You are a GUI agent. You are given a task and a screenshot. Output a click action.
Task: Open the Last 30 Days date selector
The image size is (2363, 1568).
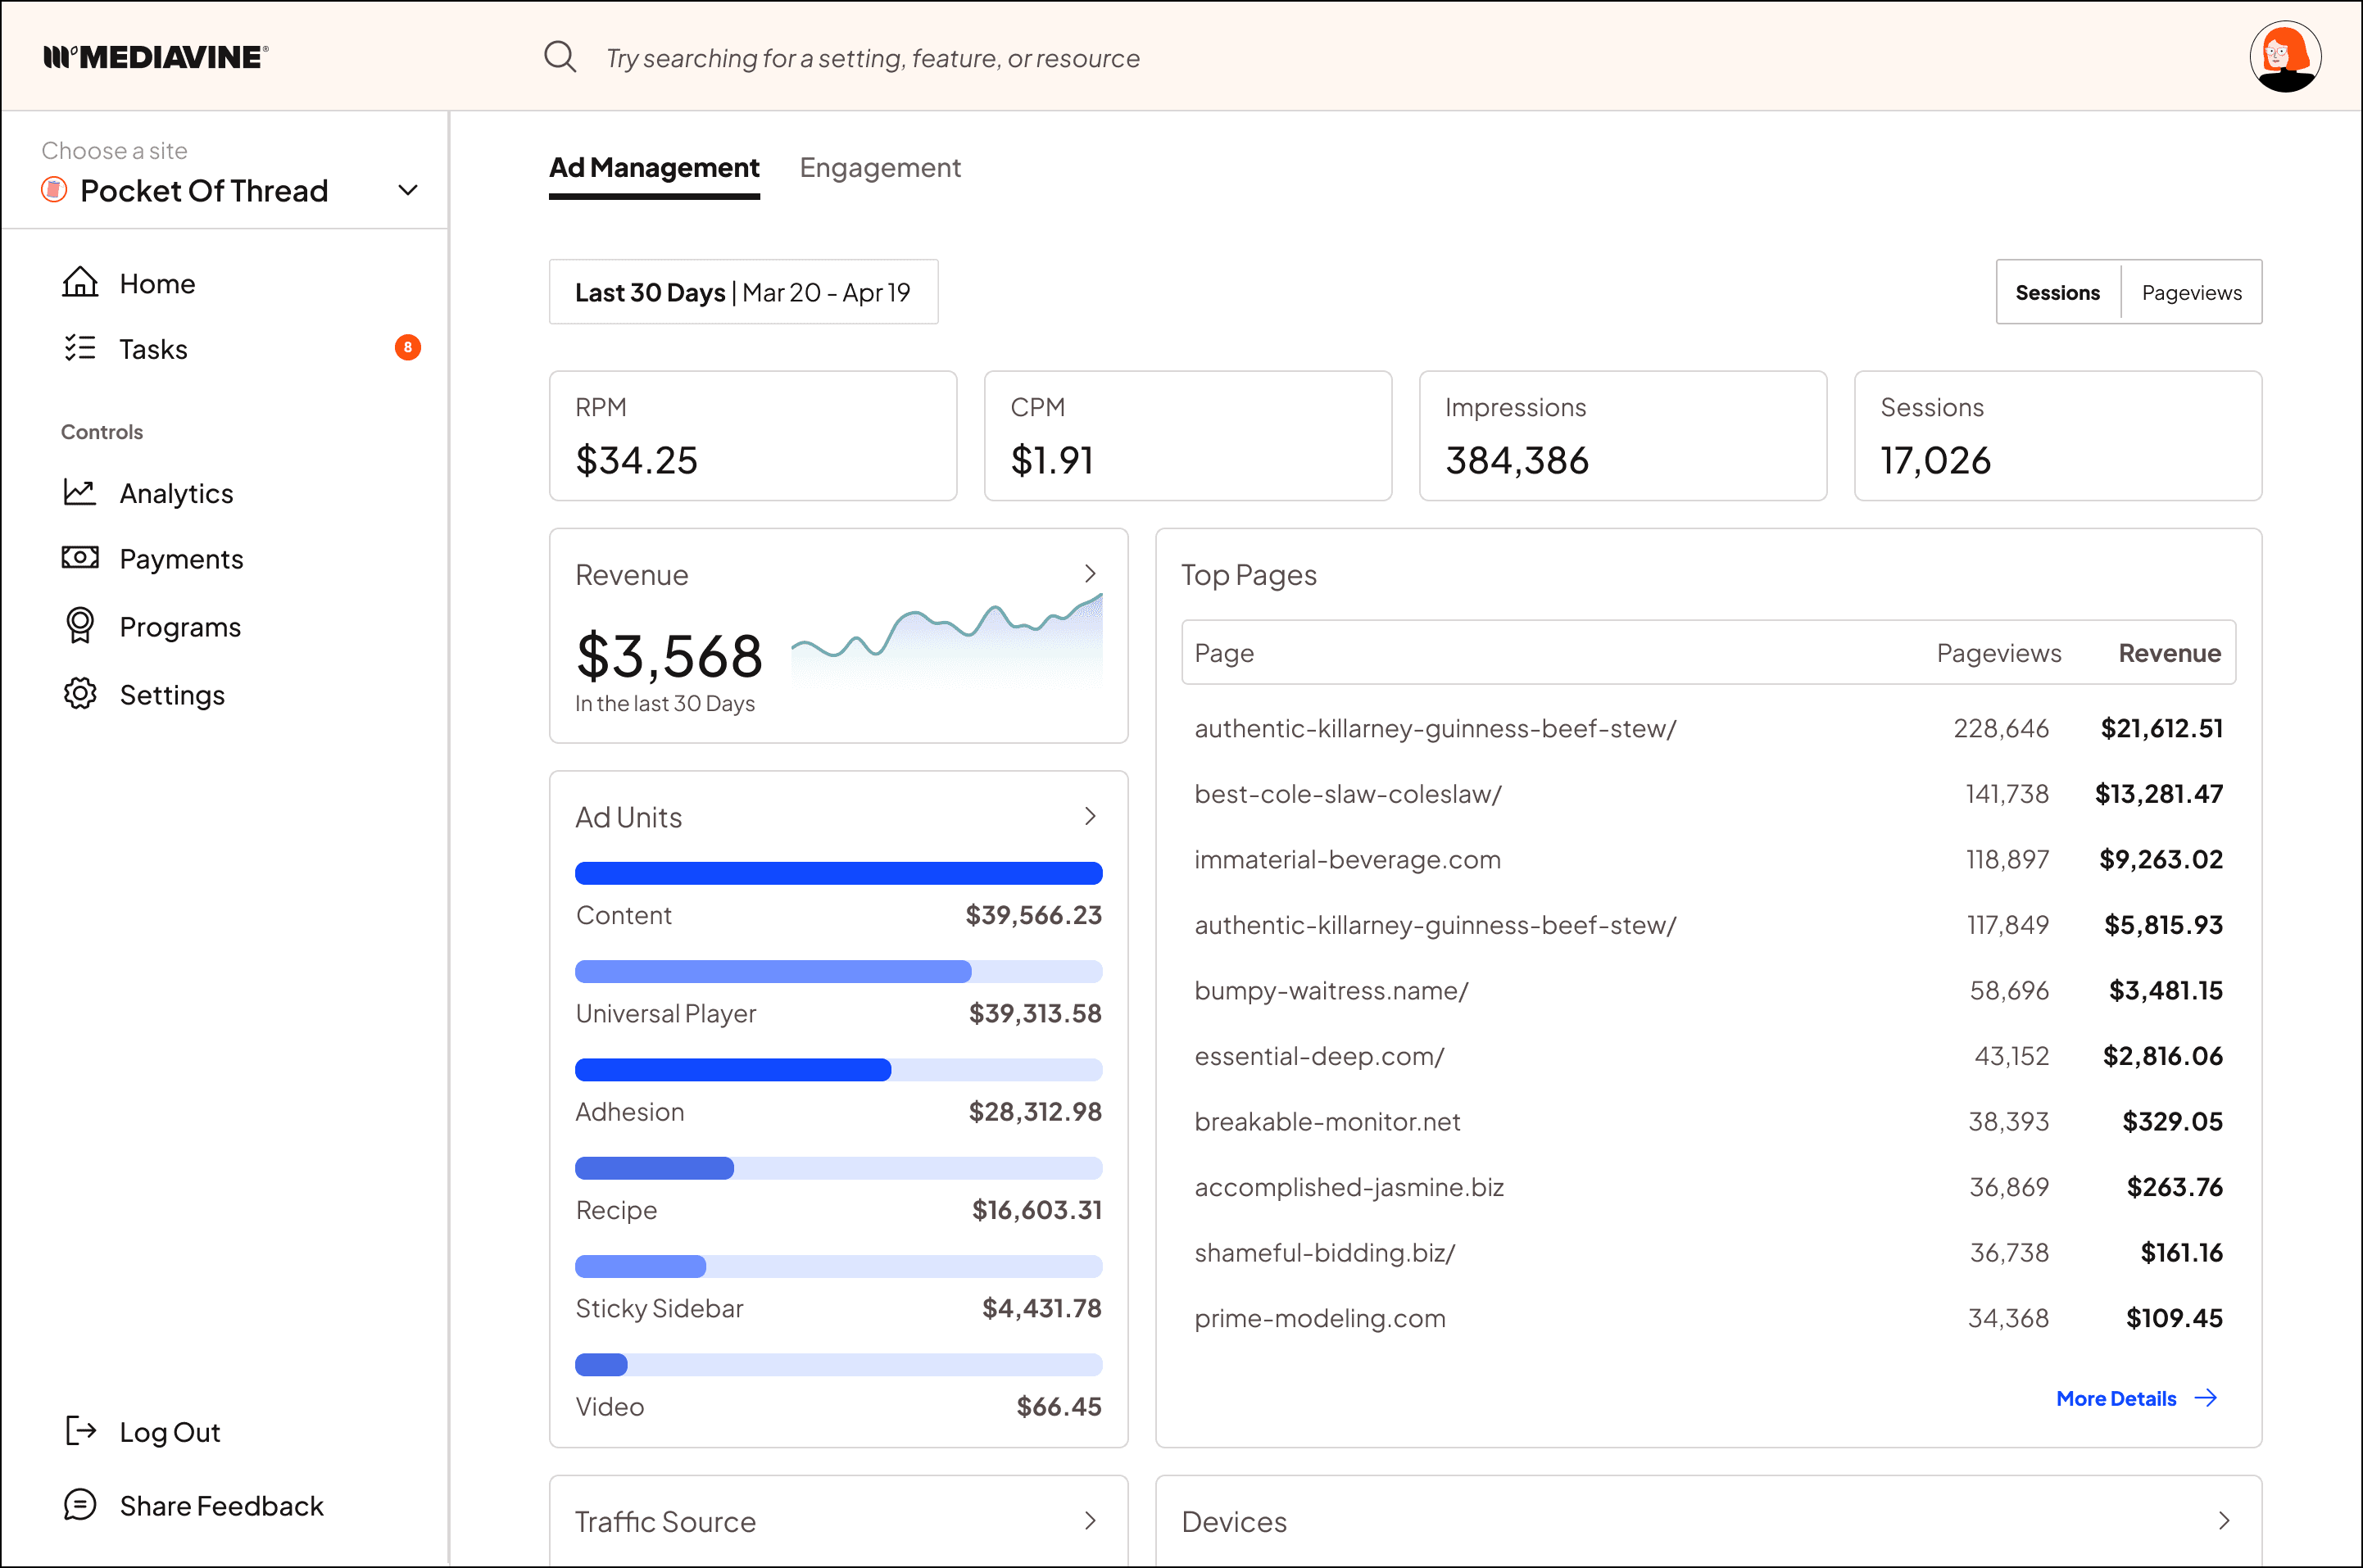743,292
